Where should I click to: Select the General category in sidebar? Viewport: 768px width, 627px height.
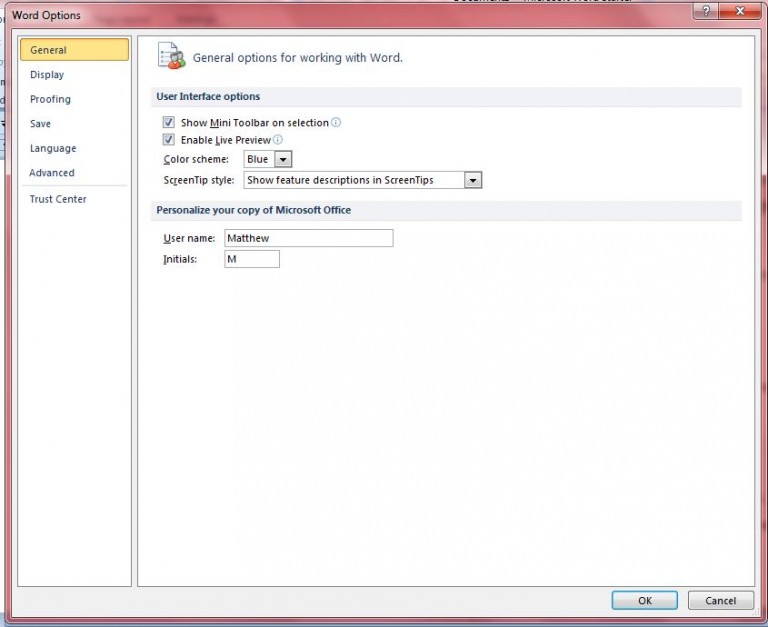click(74, 50)
